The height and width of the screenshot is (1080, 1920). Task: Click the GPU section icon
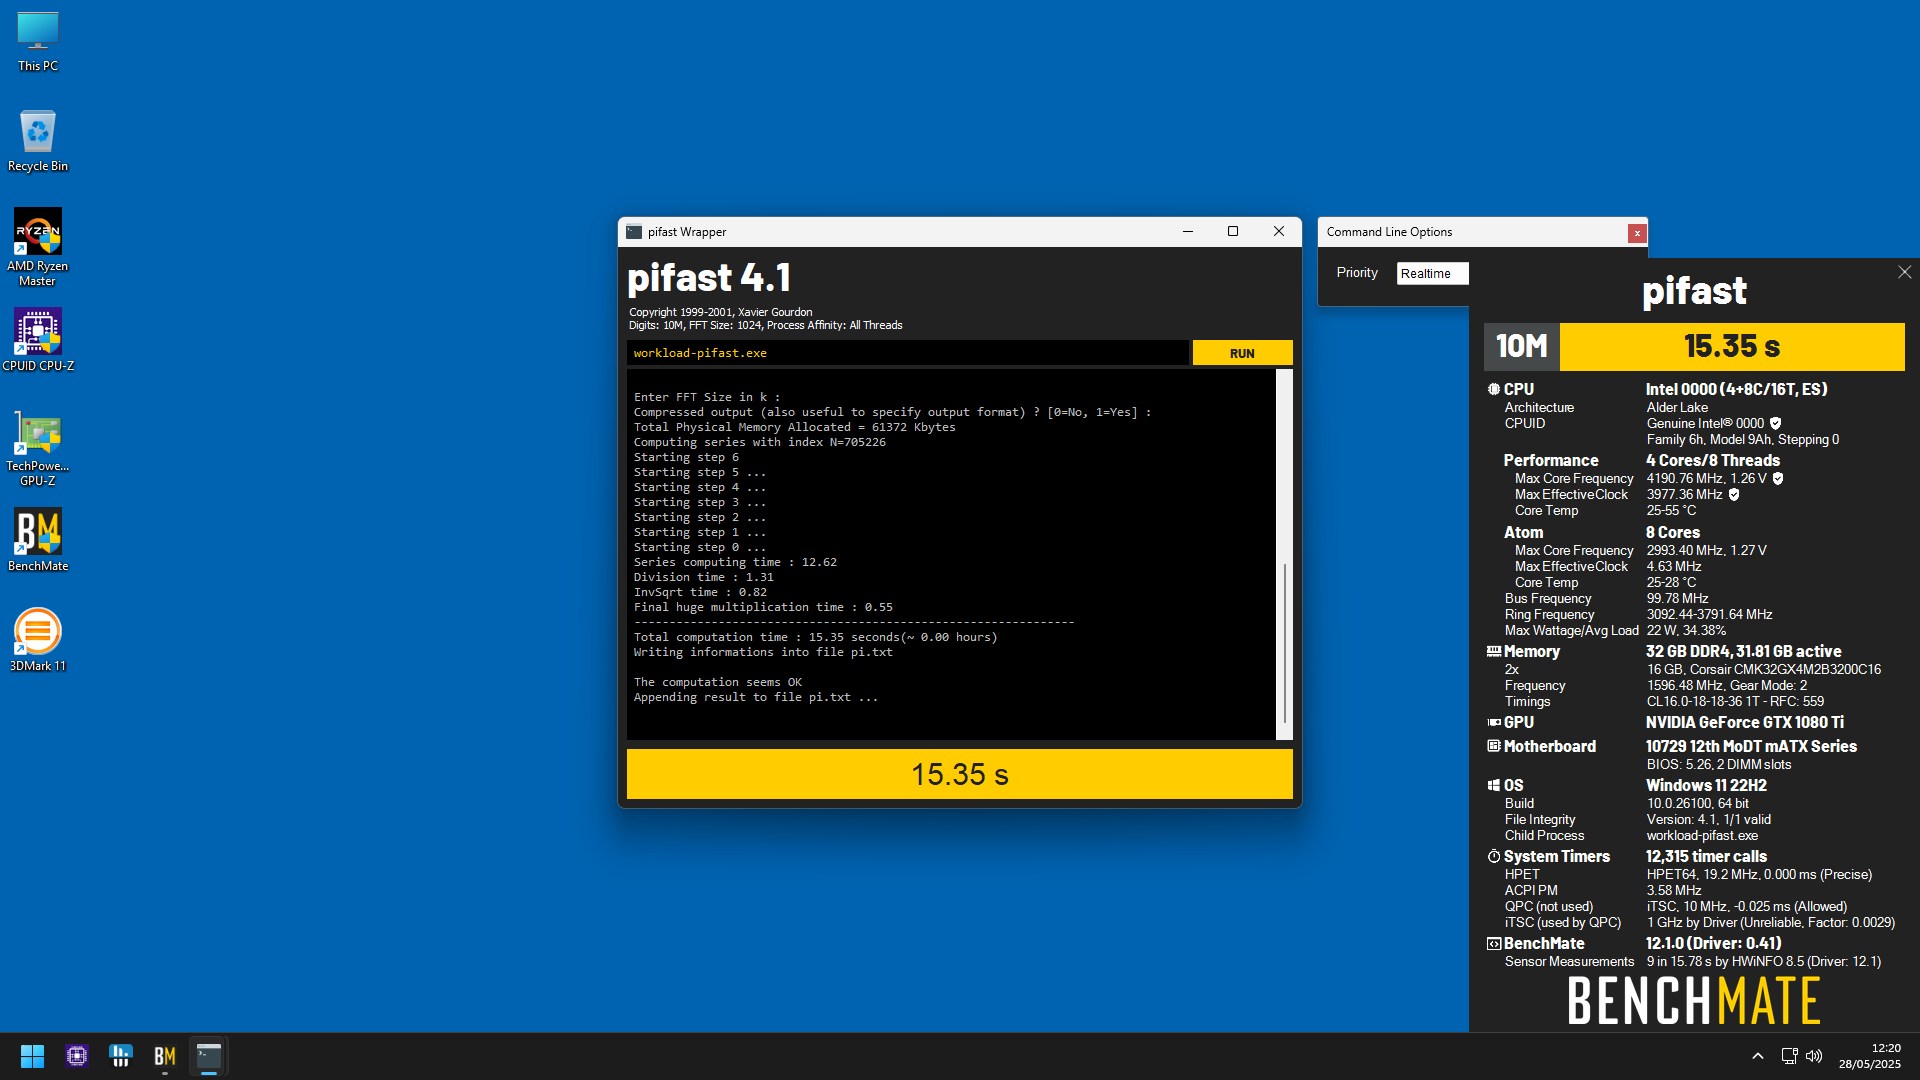pyautogui.click(x=1494, y=722)
